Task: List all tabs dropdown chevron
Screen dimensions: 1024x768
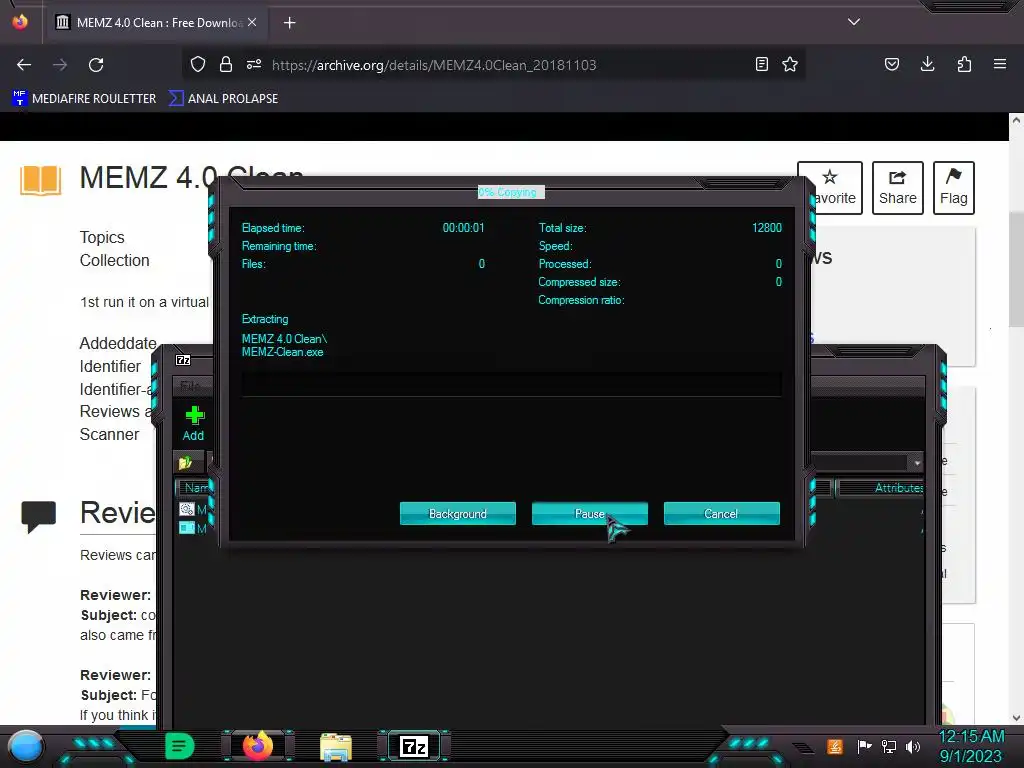Action: (x=854, y=22)
